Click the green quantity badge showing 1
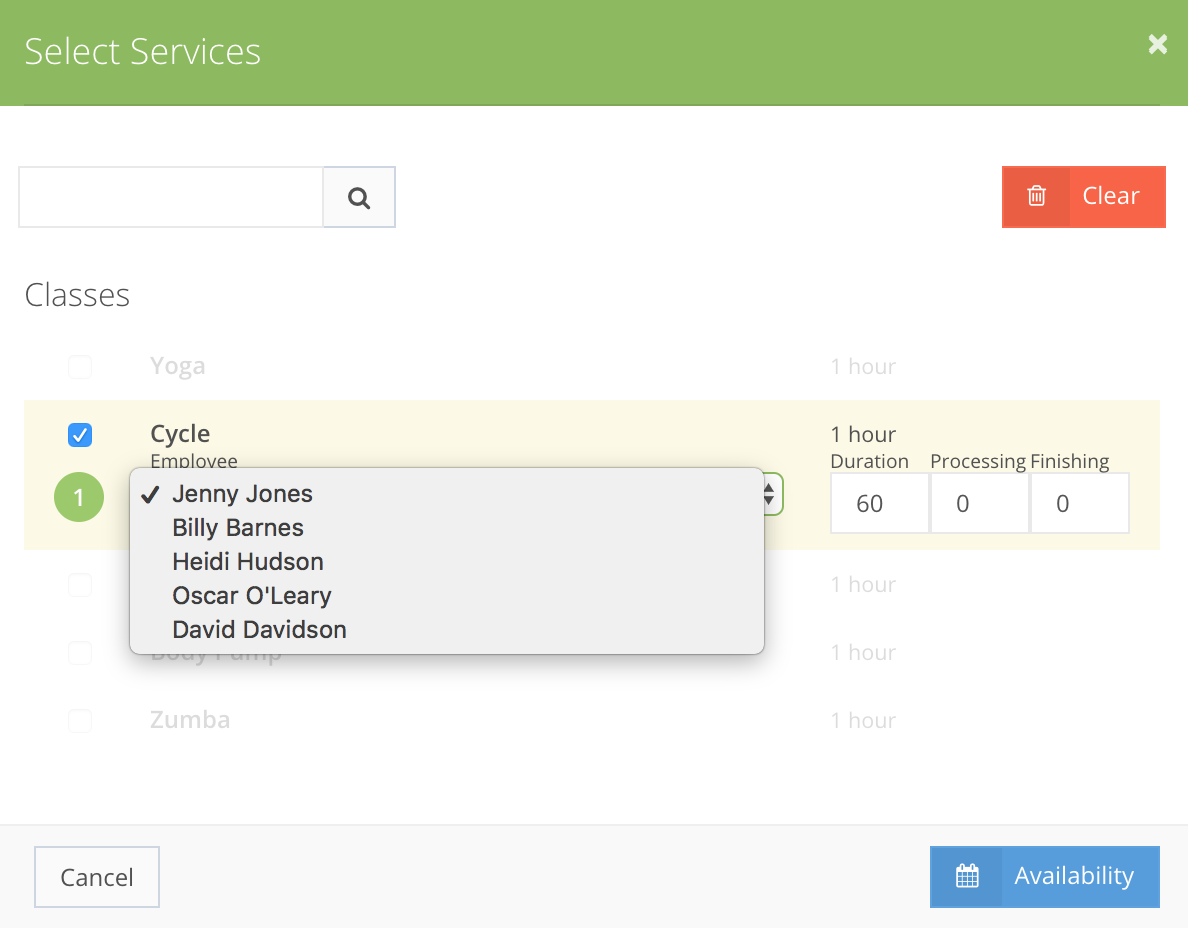1188x928 pixels. click(x=79, y=497)
